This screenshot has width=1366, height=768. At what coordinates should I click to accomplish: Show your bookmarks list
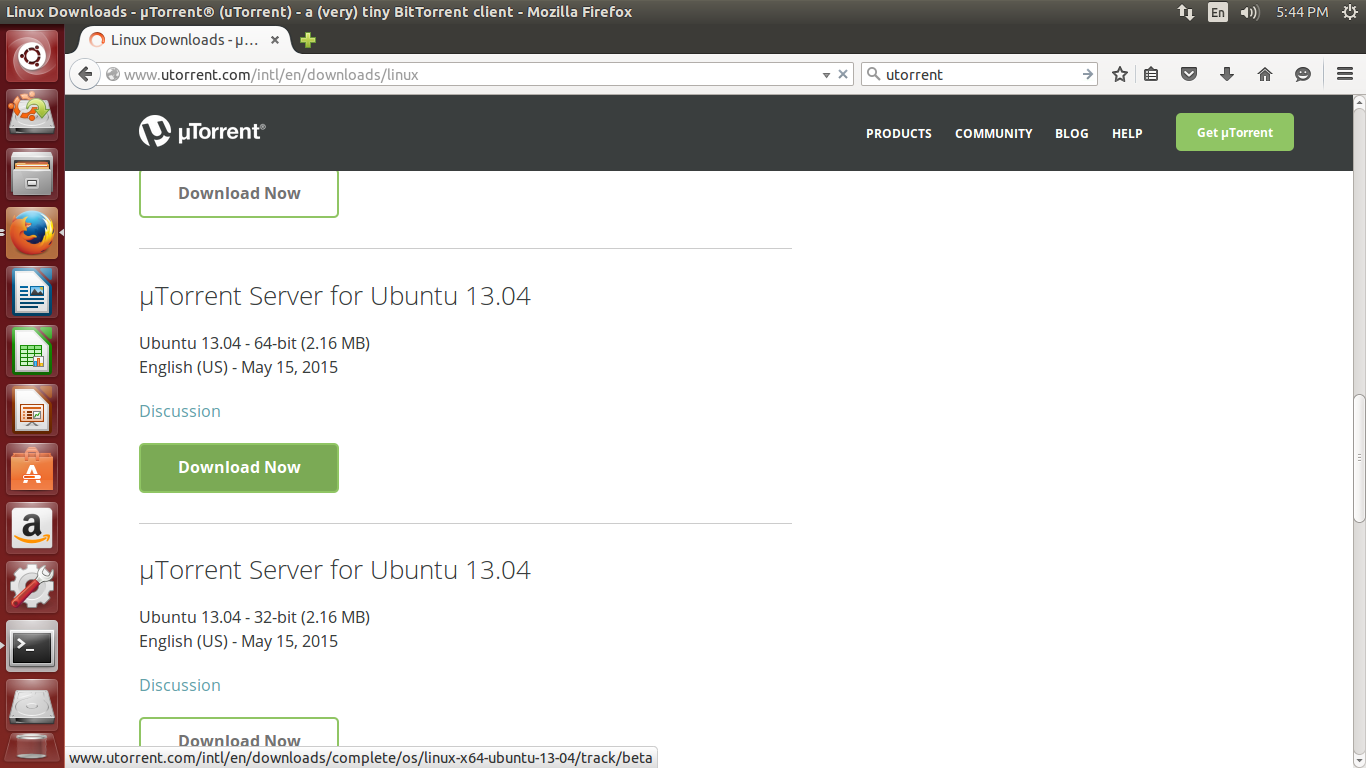[1151, 74]
